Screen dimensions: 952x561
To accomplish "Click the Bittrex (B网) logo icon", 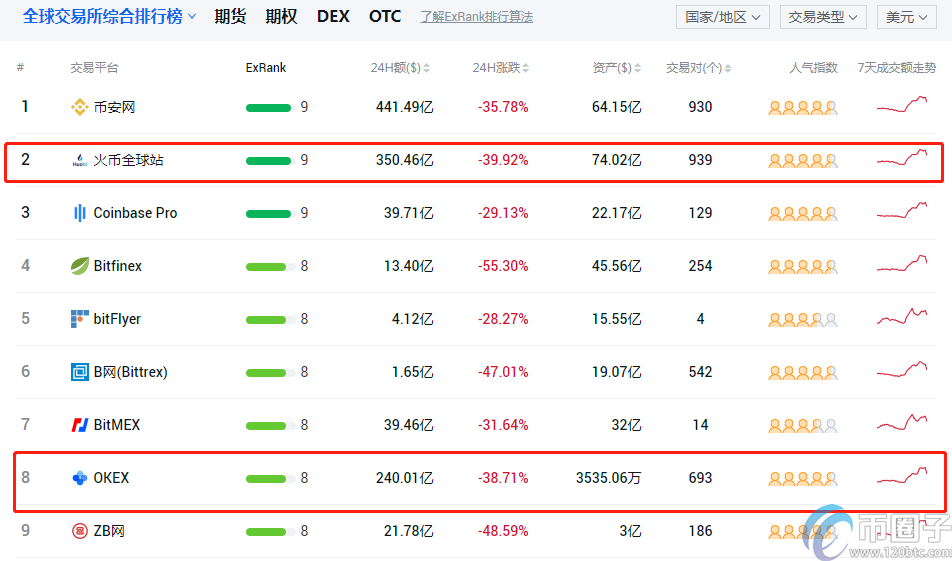I will point(80,372).
